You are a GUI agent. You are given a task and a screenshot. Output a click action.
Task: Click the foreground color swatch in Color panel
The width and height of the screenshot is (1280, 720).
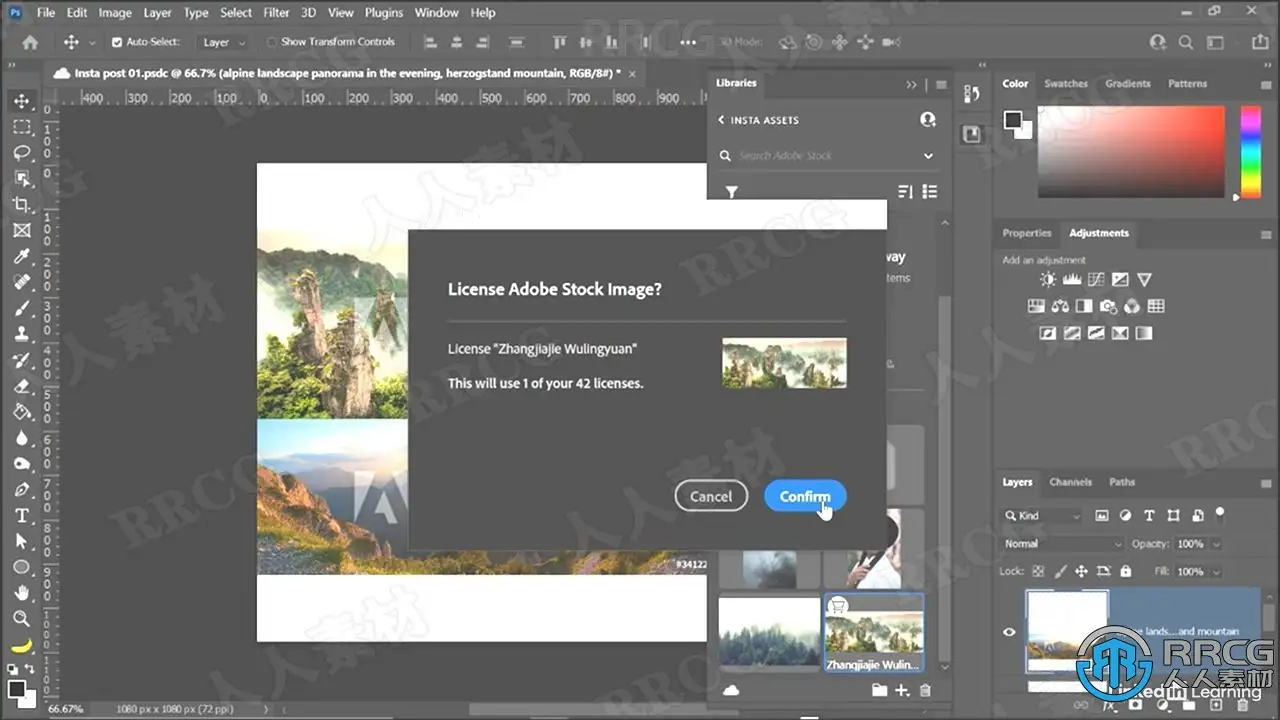coord(1012,120)
